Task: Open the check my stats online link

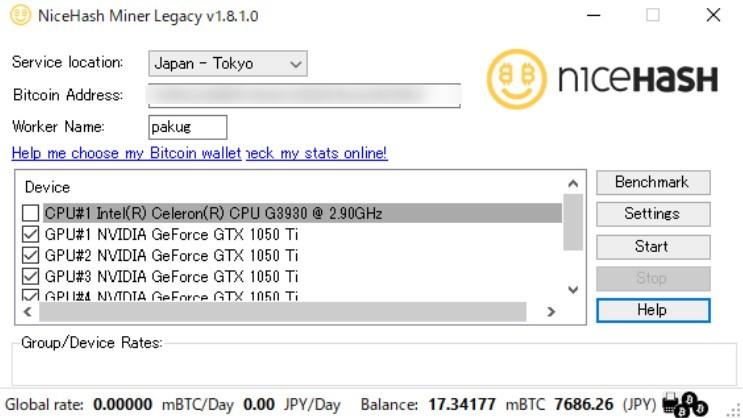Action: (x=317, y=153)
